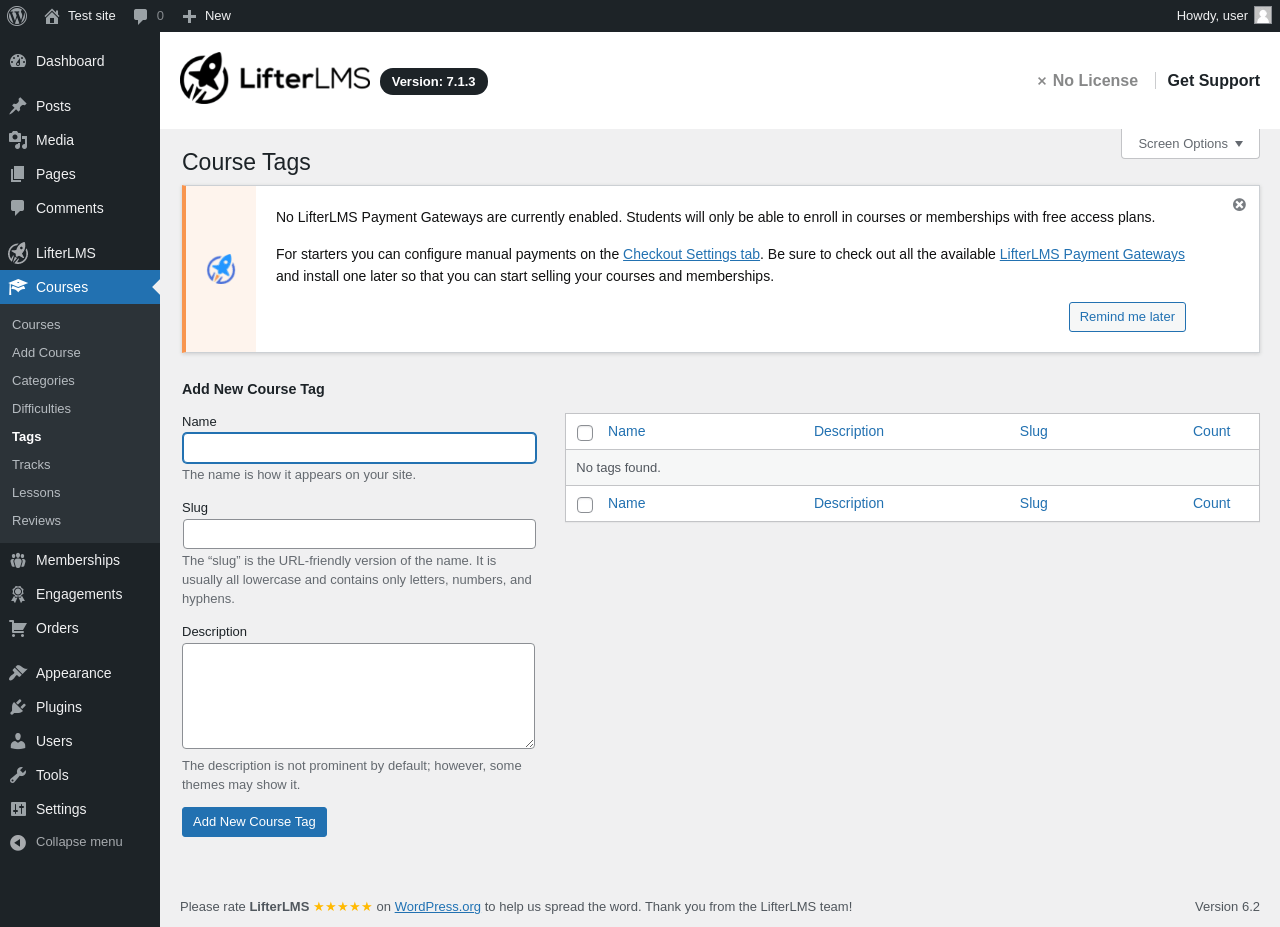This screenshot has height=927, width=1280.
Task: Expand the Screen Options panel
Action: pyautogui.click(x=1190, y=143)
